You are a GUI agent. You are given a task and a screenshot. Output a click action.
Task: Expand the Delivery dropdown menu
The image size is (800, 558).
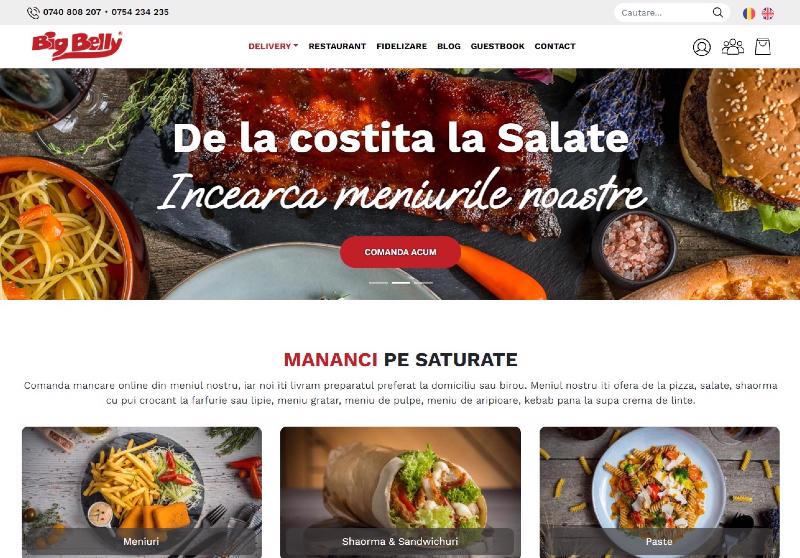[273, 46]
